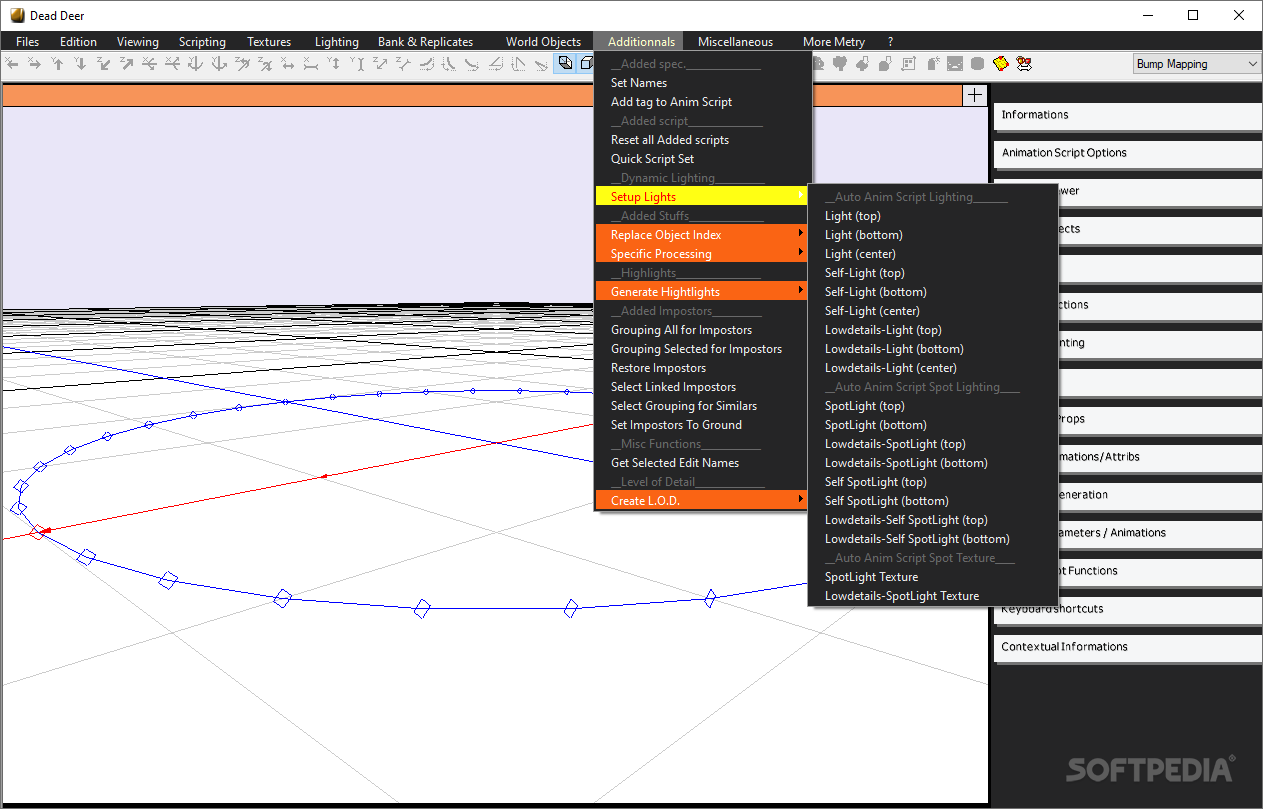Click the Y-axis down arrow move icon
The image size is (1263, 809).
coord(80,63)
